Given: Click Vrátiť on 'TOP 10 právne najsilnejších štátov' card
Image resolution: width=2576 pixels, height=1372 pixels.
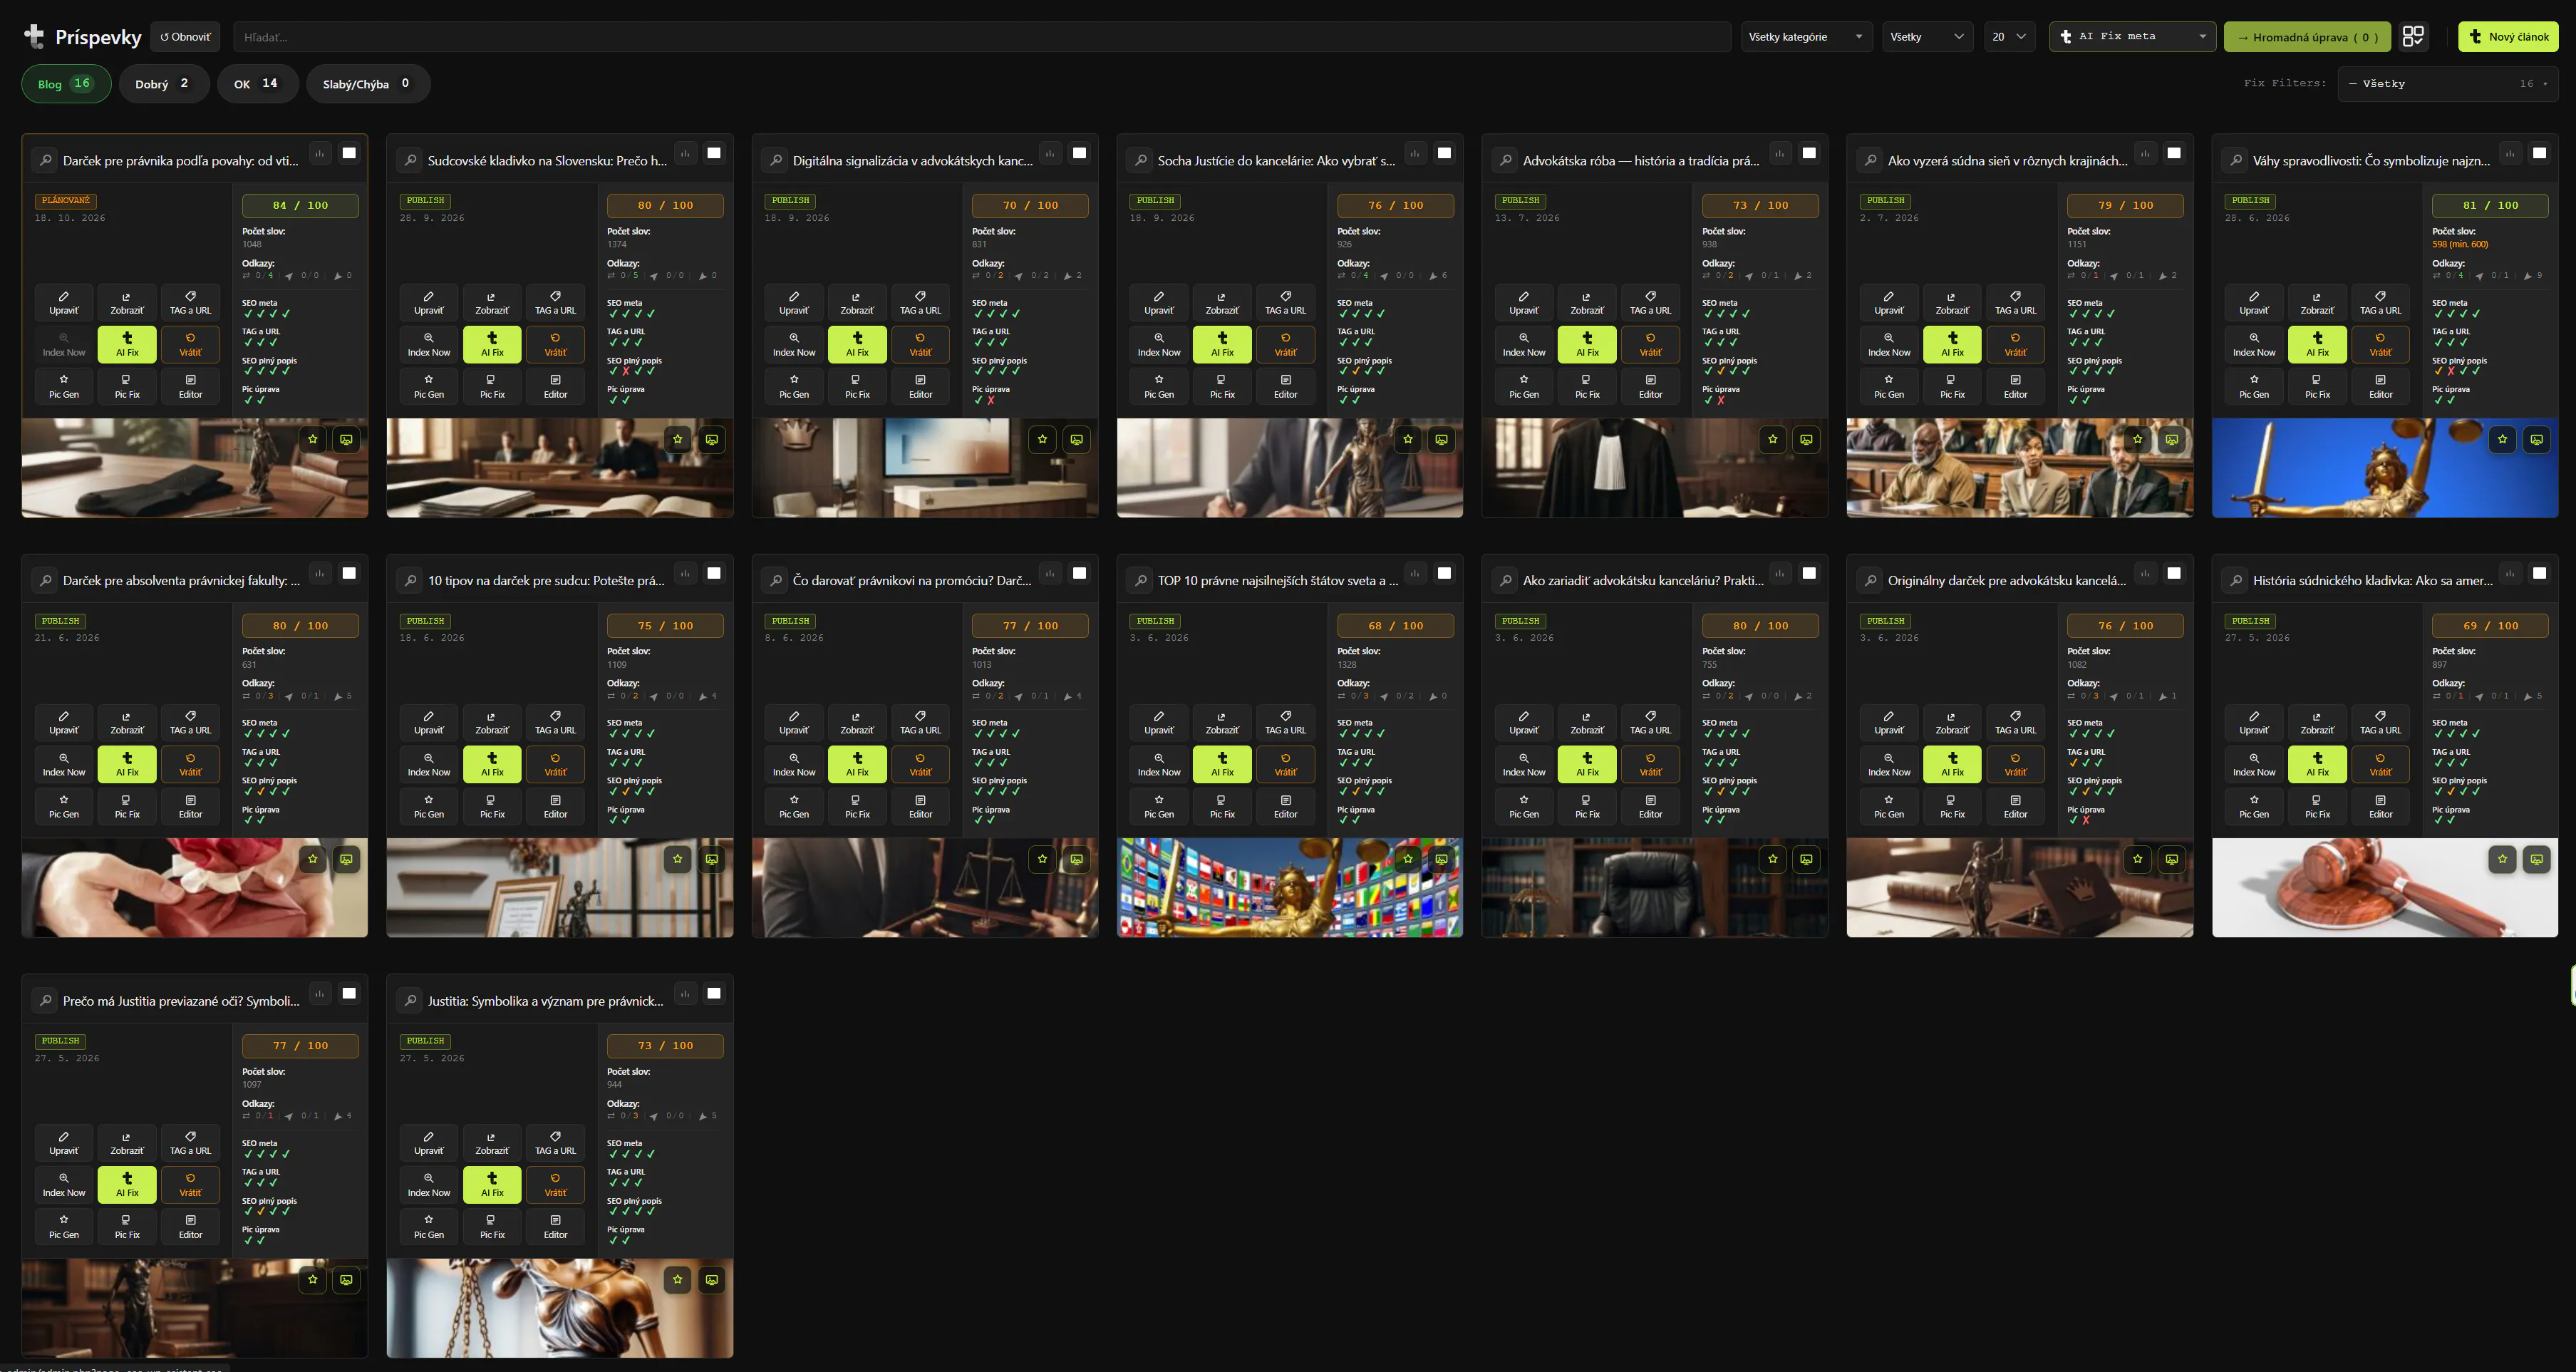Looking at the screenshot, I should [x=1285, y=764].
